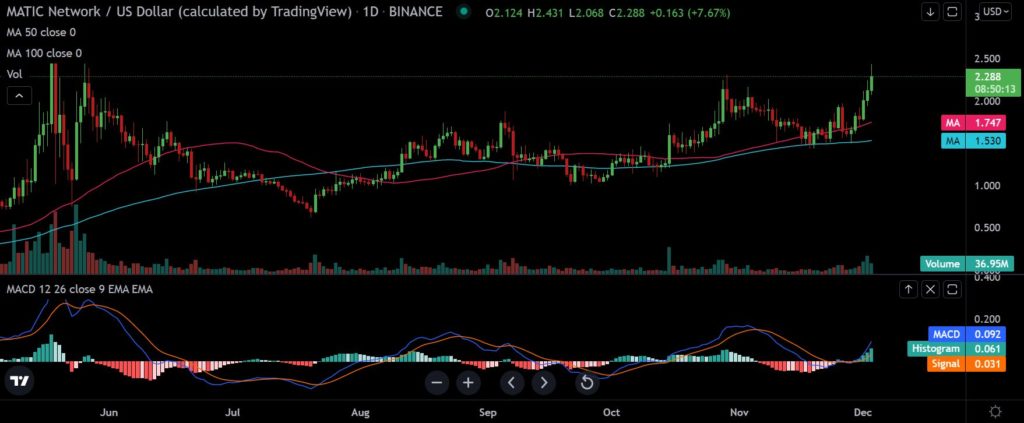This screenshot has width=1024, height=423.
Task: Click the Oct label on the time axis
Action: [611, 413]
